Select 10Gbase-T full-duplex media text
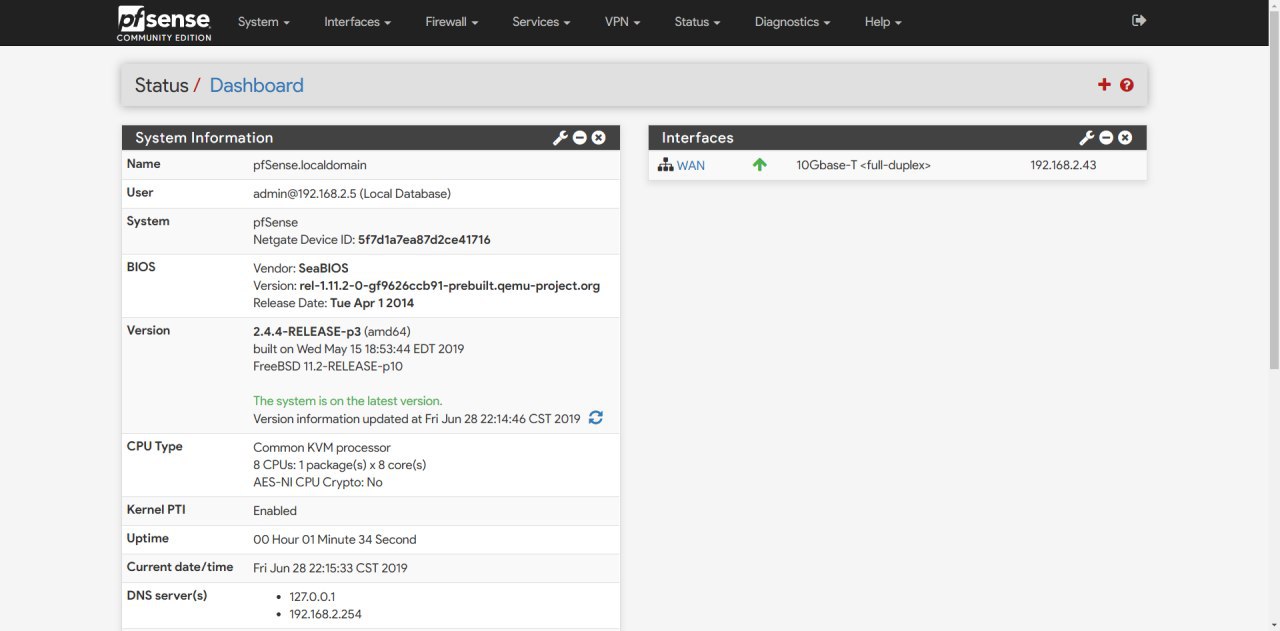Image resolution: width=1280 pixels, height=631 pixels. click(863, 165)
